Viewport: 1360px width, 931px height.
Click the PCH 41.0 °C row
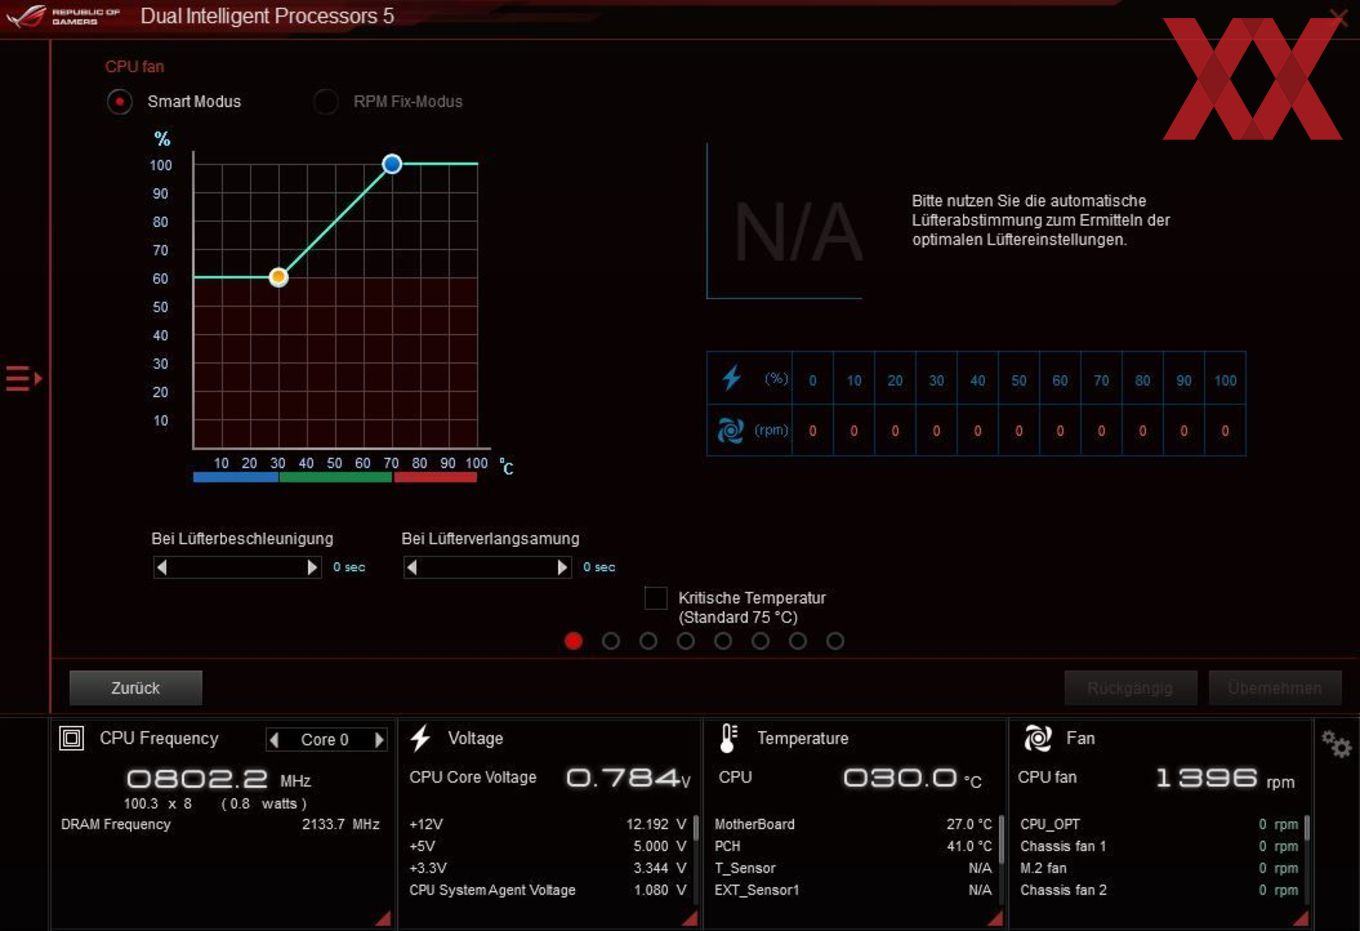[853, 846]
